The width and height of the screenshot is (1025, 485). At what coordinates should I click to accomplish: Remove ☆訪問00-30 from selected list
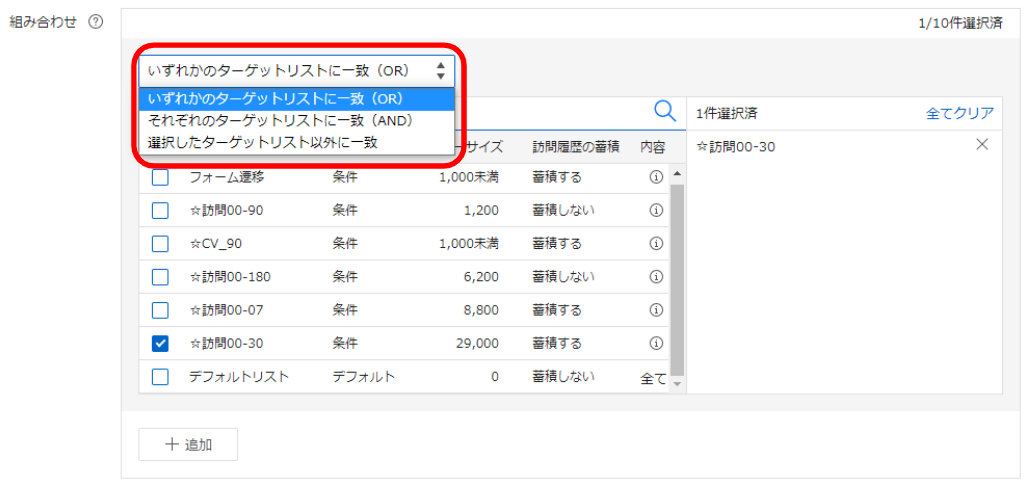tap(981, 145)
